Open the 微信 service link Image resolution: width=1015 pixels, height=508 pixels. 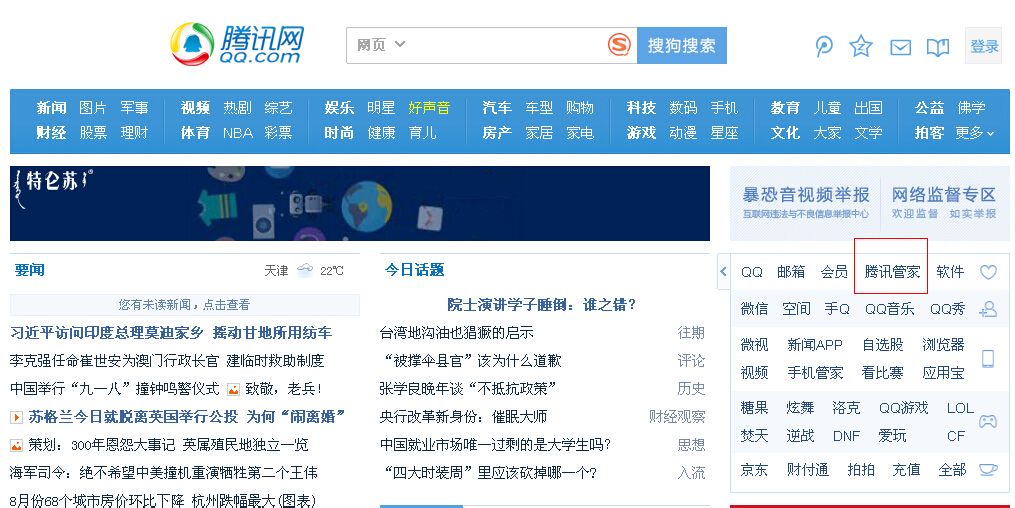click(754, 309)
